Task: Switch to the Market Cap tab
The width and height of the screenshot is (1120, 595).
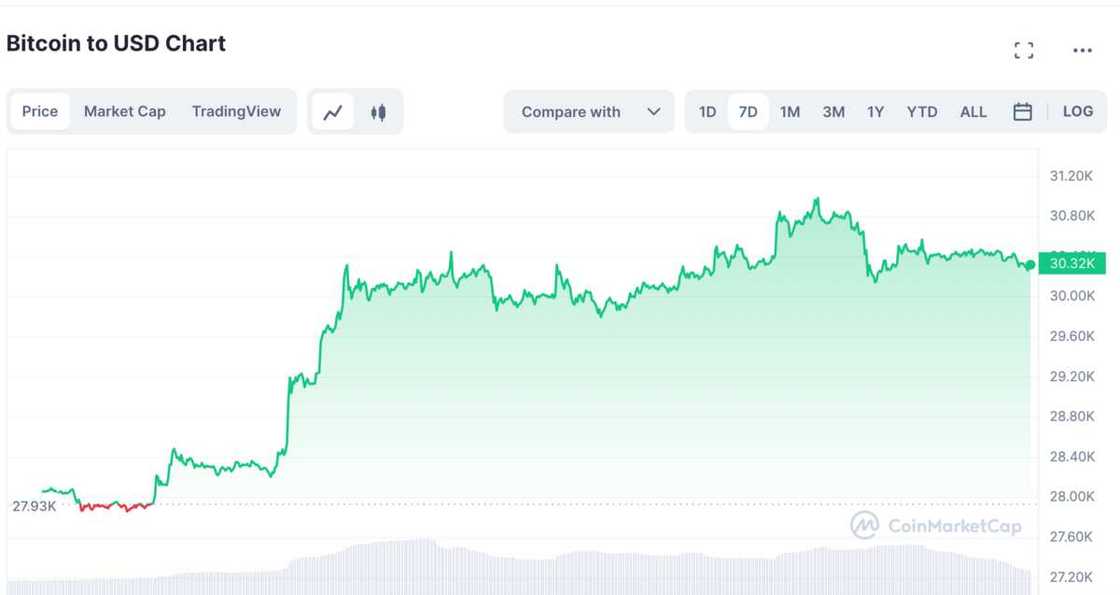Action: pyautogui.click(x=125, y=112)
